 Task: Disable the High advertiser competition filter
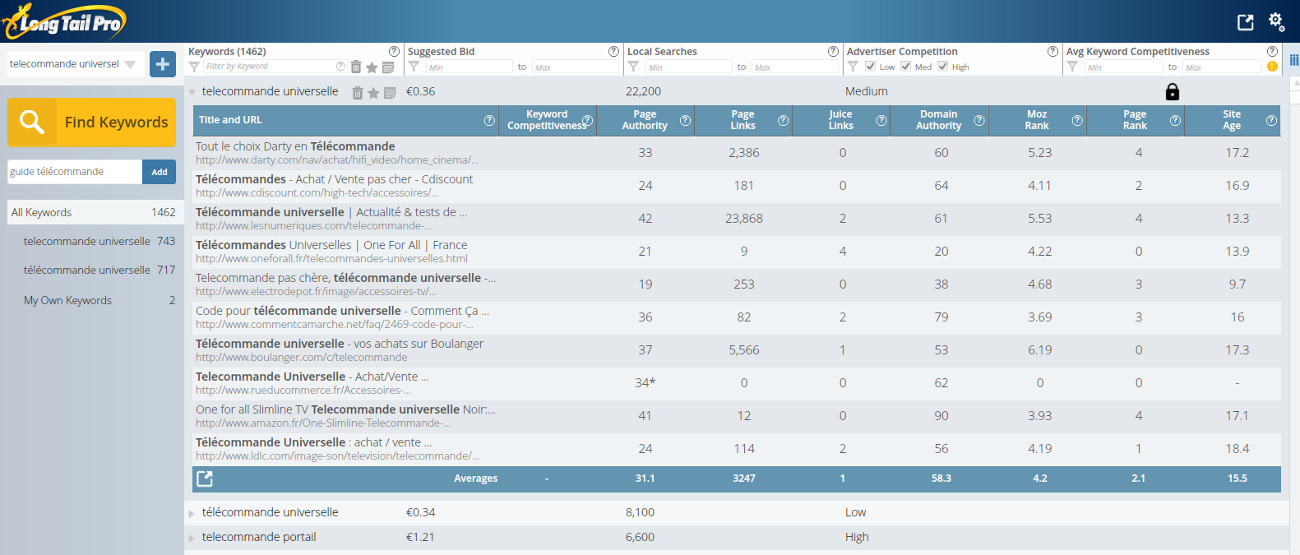[942, 67]
